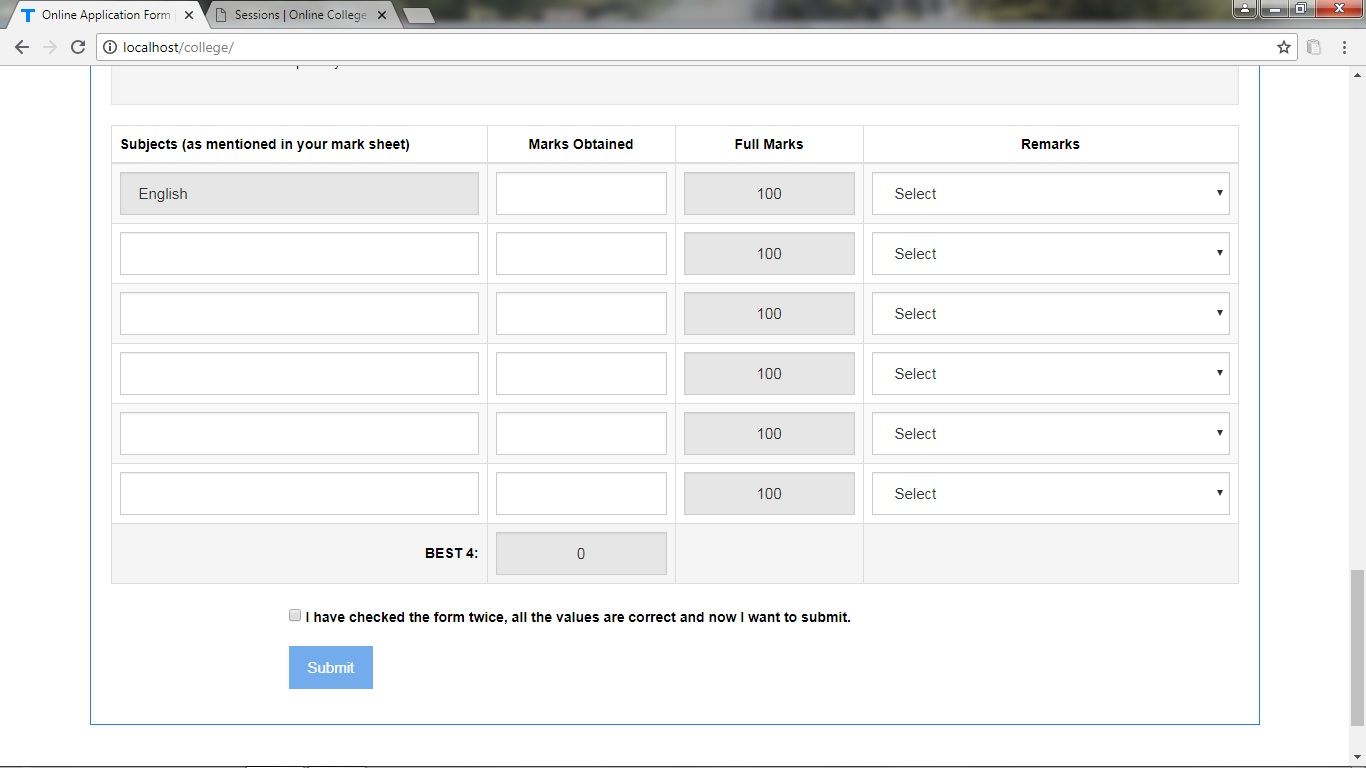Click the 'BEST 4:' label
This screenshot has height=768, width=1366.
coord(451,553)
